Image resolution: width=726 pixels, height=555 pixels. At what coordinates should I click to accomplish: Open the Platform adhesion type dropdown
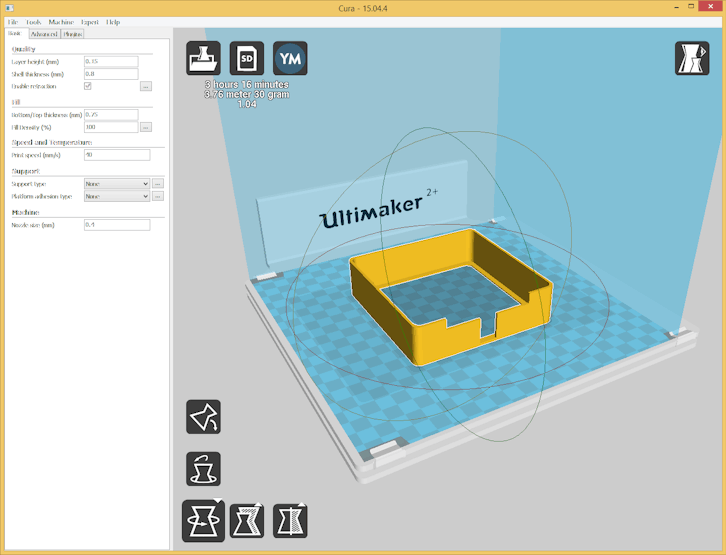(117, 196)
